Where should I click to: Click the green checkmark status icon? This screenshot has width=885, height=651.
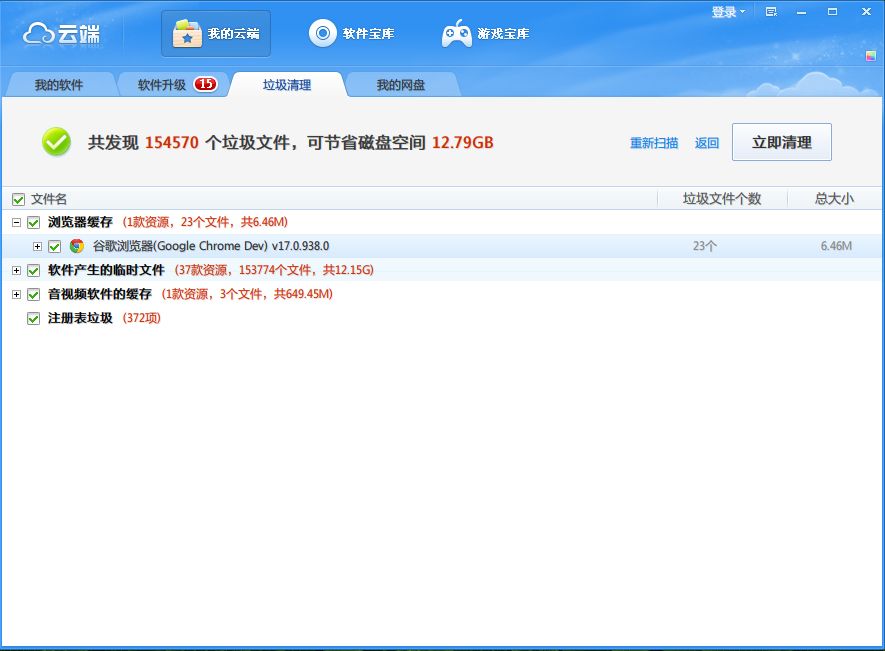pyautogui.click(x=56, y=142)
